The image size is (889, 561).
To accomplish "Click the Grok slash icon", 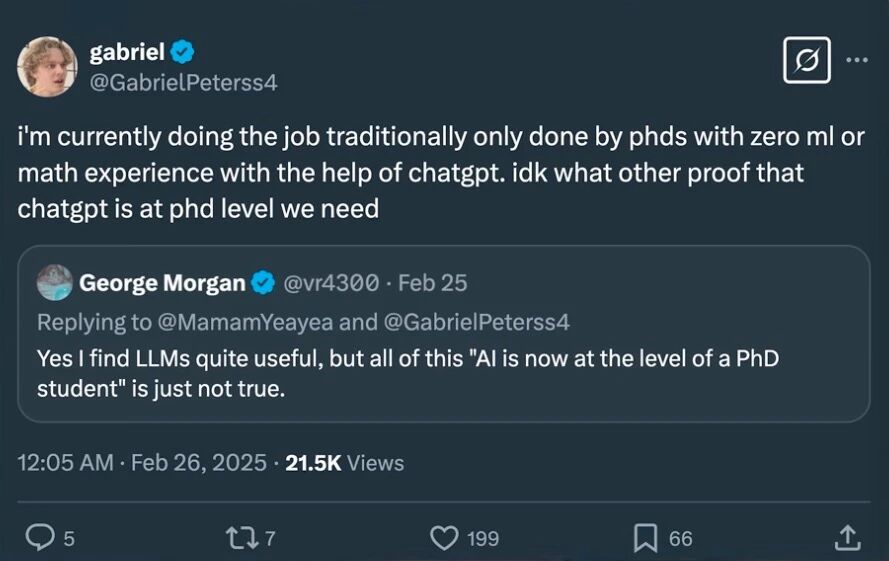I will 806,60.
